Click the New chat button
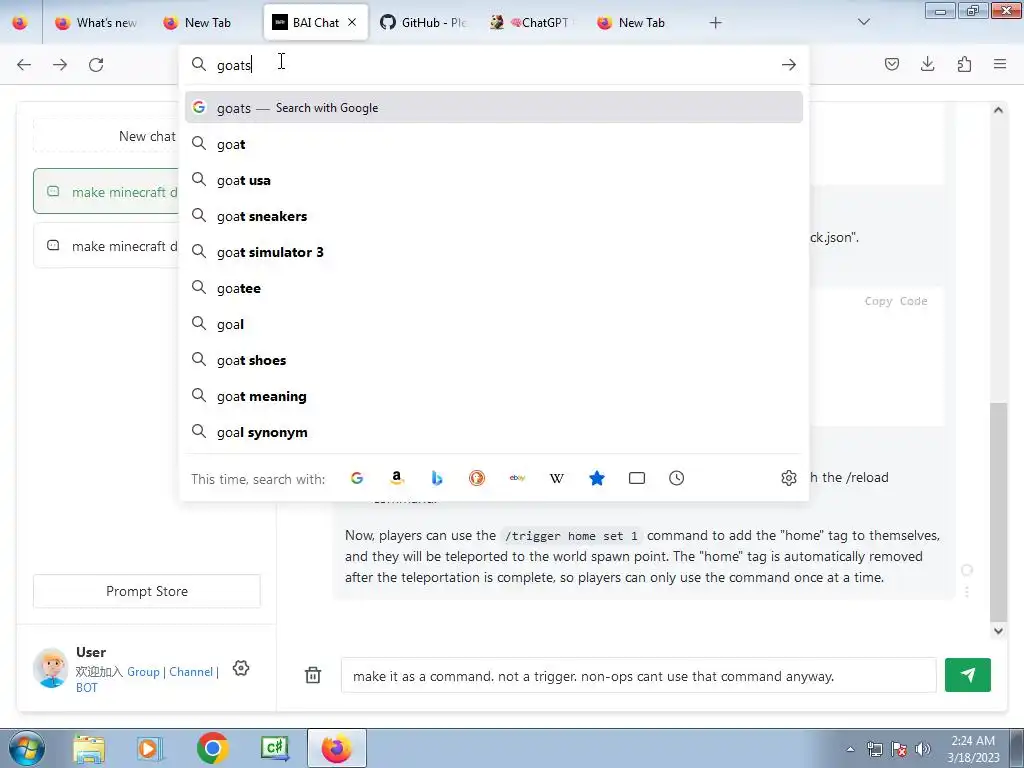This screenshot has height=768, width=1024. pyautogui.click(x=106, y=136)
